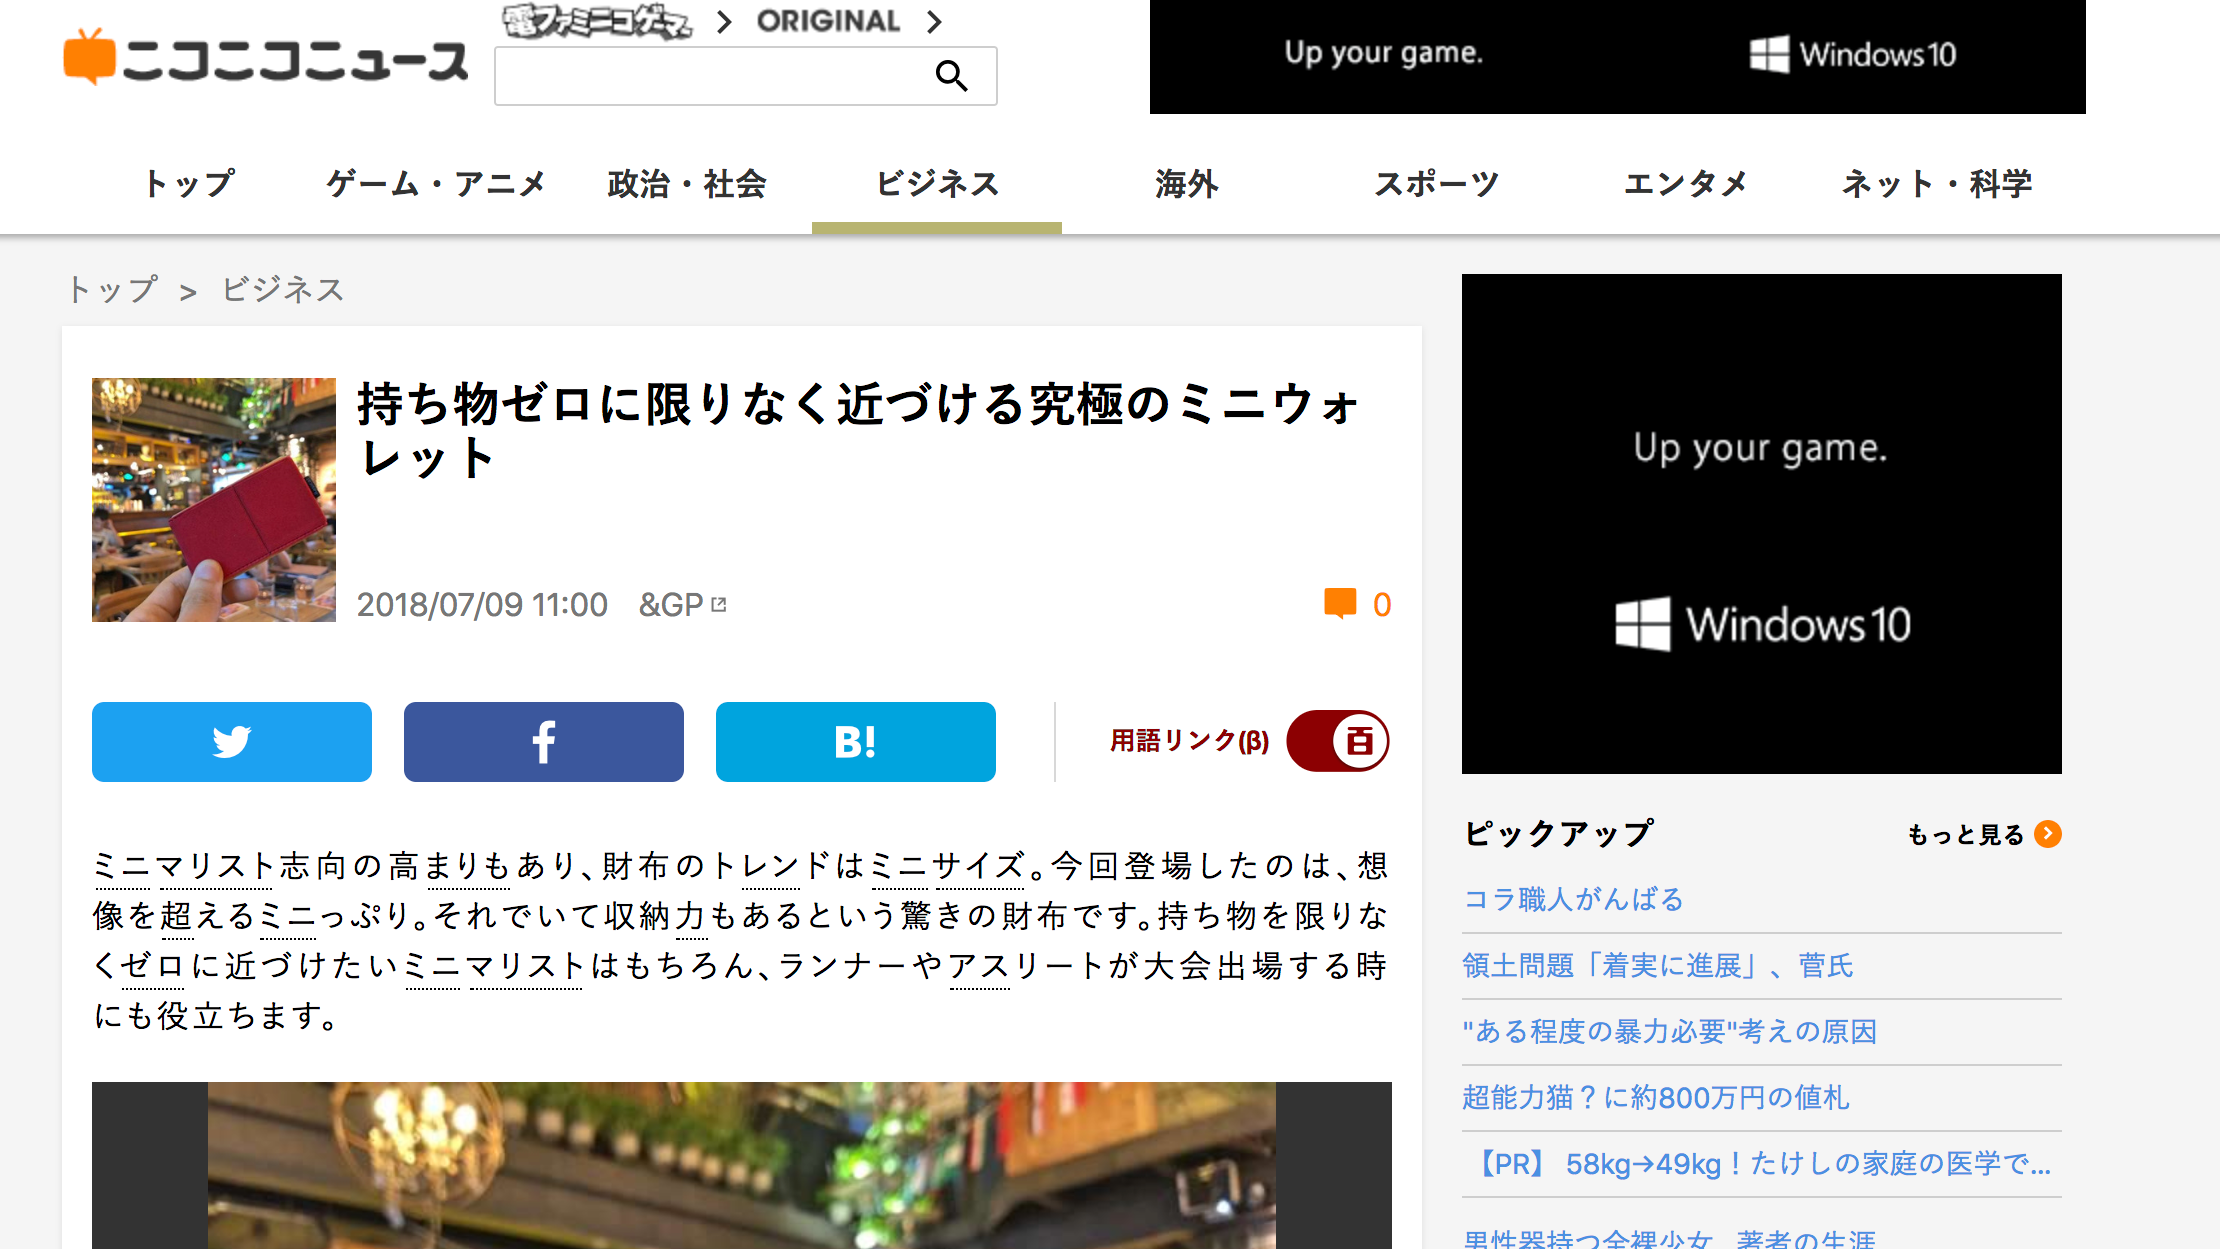Click chevron after ORIGINAL in header
This screenshot has height=1249, width=2220.
point(934,21)
